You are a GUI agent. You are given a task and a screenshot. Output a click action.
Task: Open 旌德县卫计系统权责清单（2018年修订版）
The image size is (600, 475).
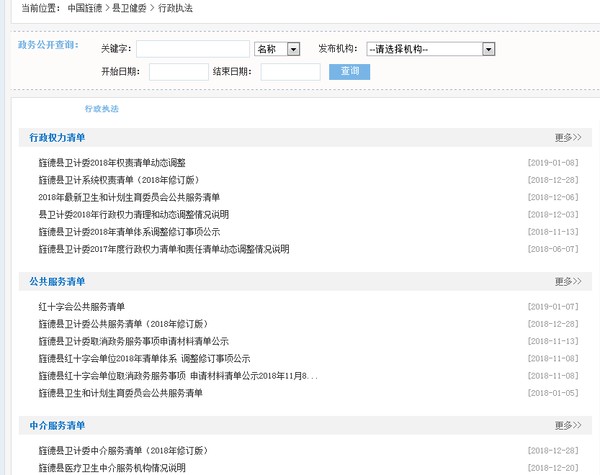(119, 180)
